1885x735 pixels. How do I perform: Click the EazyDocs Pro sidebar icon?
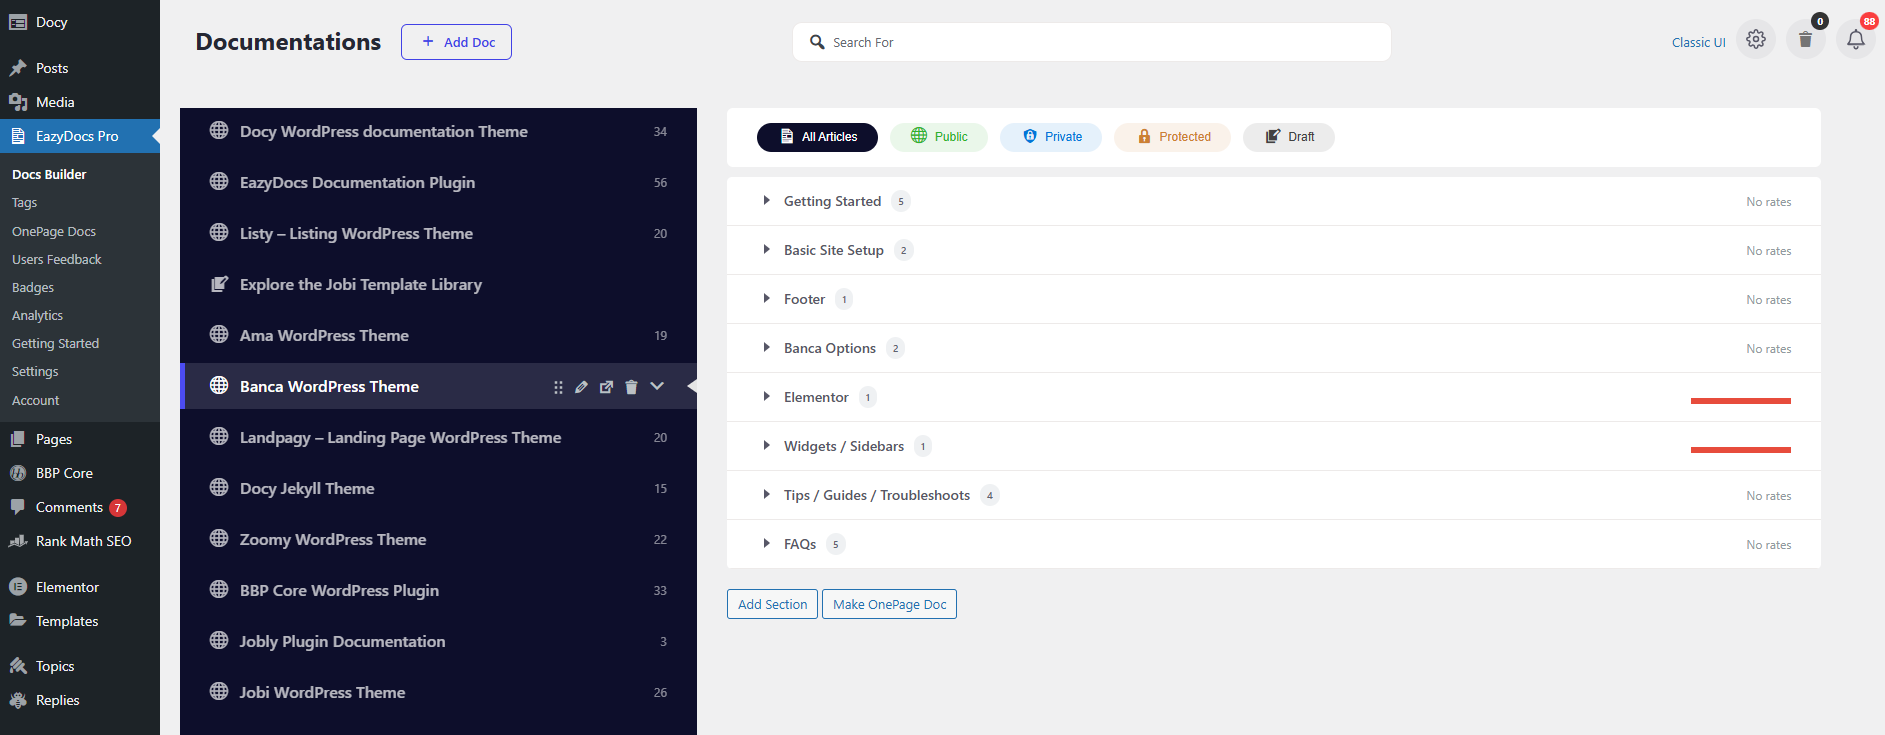point(18,136)
